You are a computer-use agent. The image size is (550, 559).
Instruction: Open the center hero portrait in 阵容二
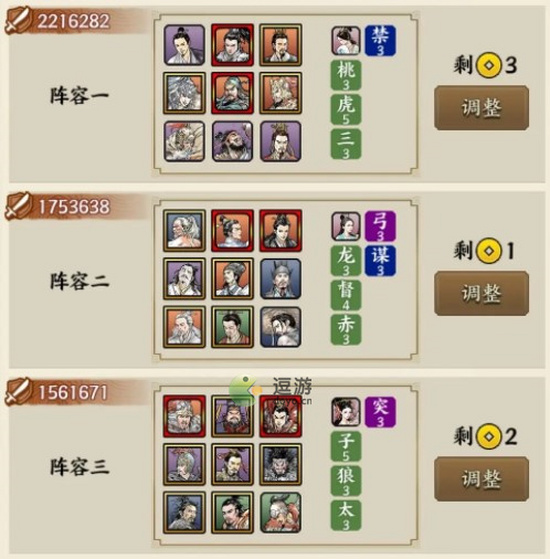coord(232,279)
